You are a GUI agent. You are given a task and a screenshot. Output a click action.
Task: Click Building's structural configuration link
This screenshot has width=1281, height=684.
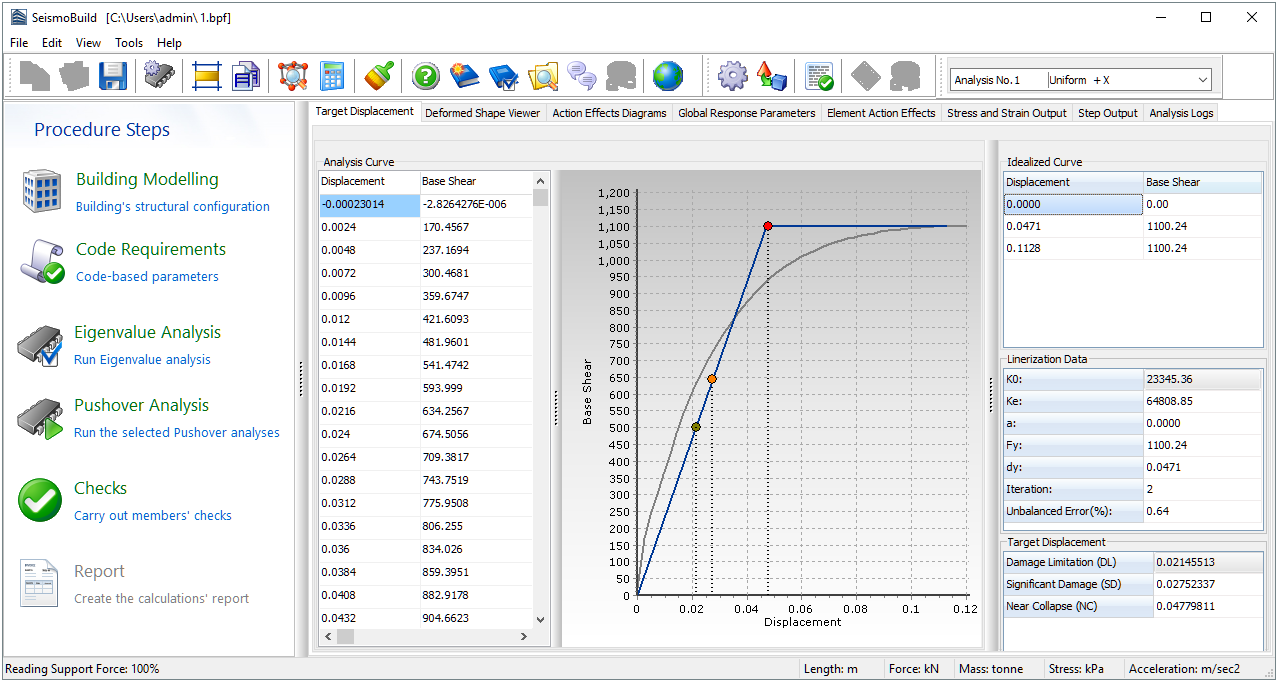tap(173, 207)
